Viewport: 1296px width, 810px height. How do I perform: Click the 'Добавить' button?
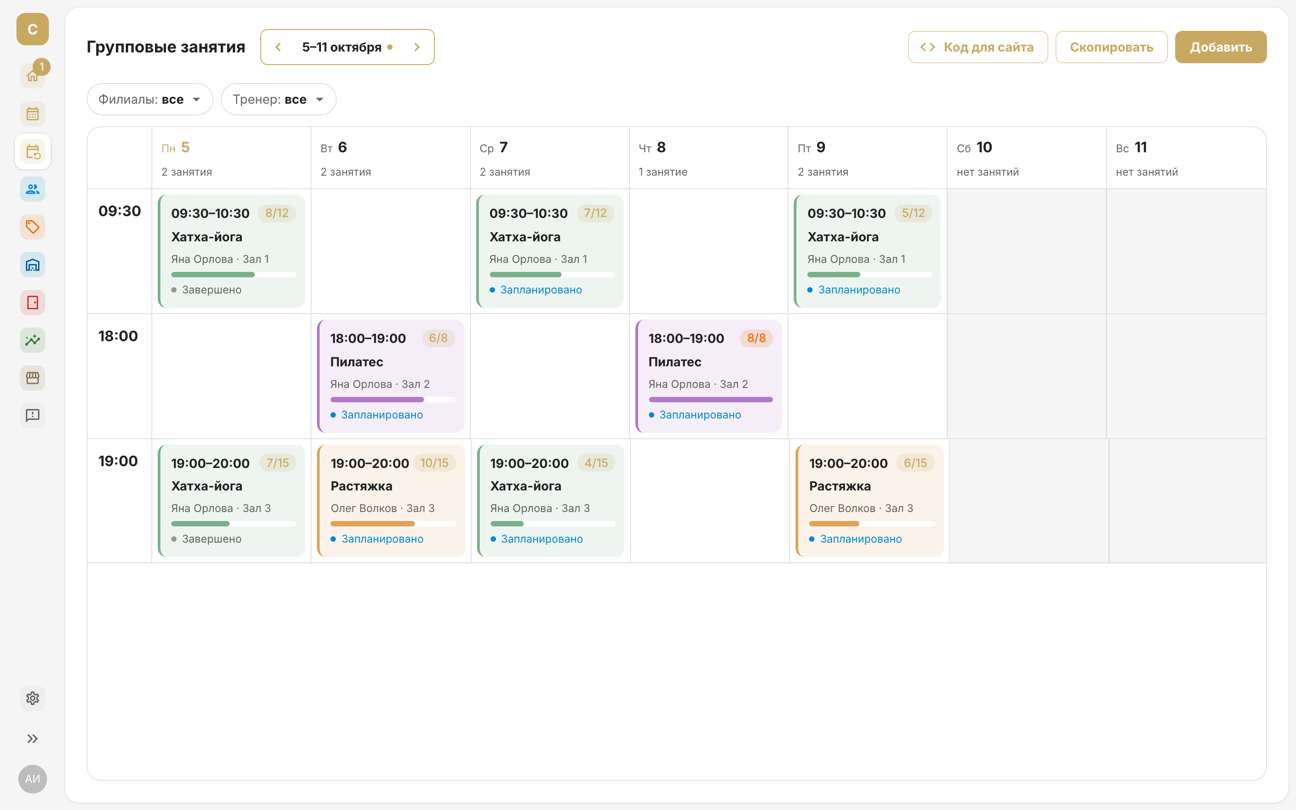tap(1220, 47)
